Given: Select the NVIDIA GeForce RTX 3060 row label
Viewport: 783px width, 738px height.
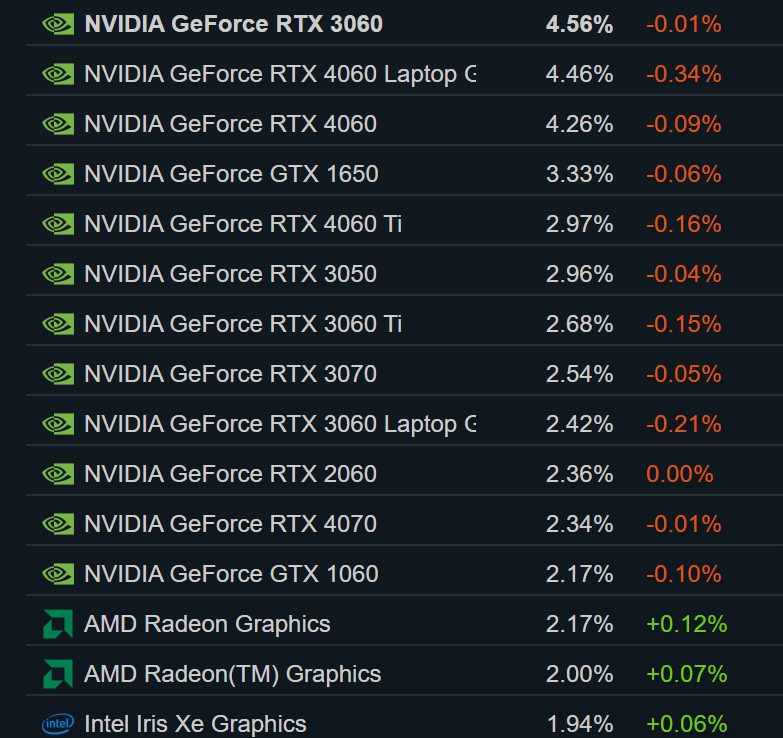Looking at the screenshot, I should 233,24.
